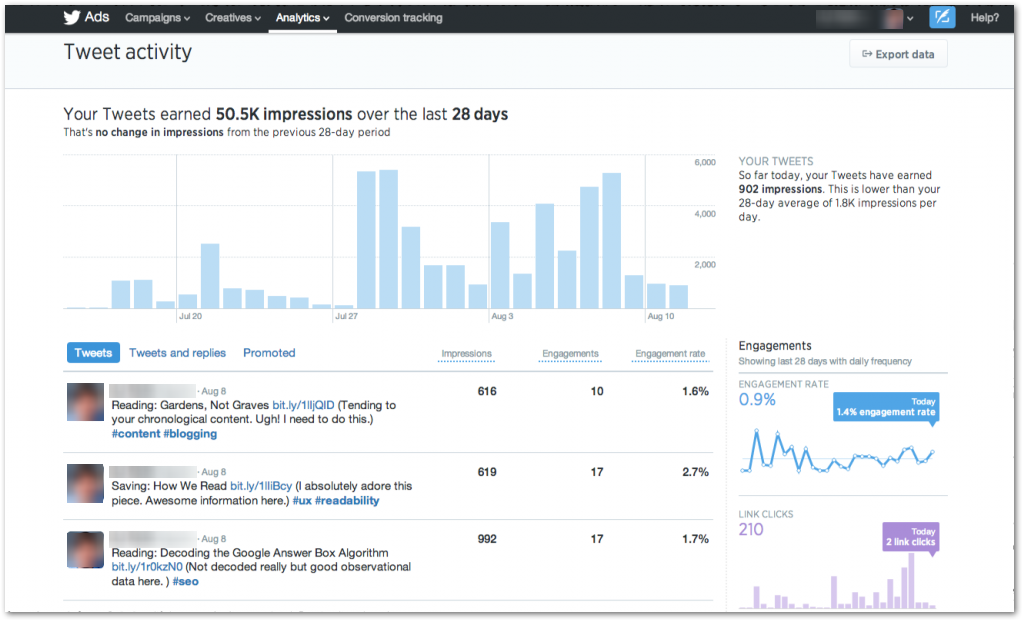Click Aug 8 date on How We Read tweet

(214, 472)
